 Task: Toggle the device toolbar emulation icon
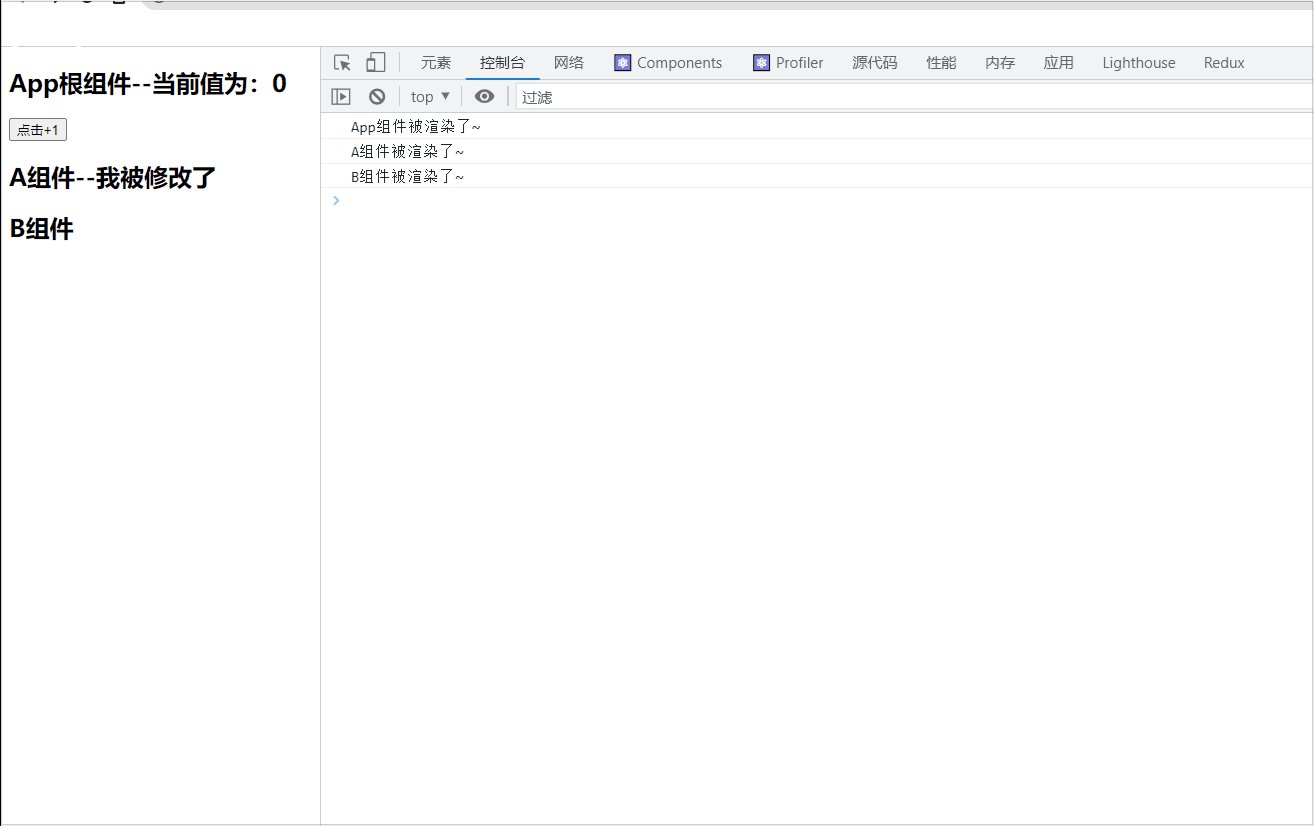(x=375, y=62)
